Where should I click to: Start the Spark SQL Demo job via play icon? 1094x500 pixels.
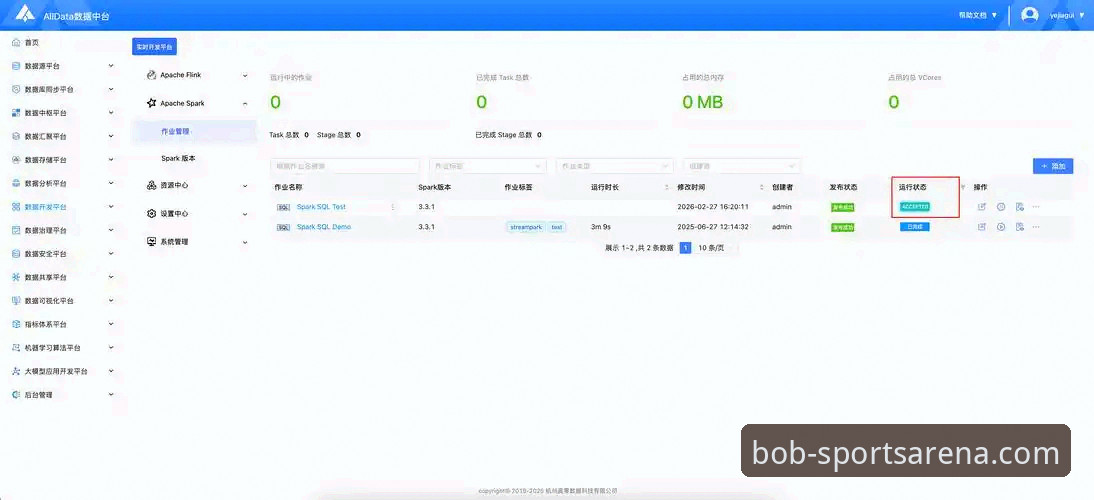[1001, 227]
